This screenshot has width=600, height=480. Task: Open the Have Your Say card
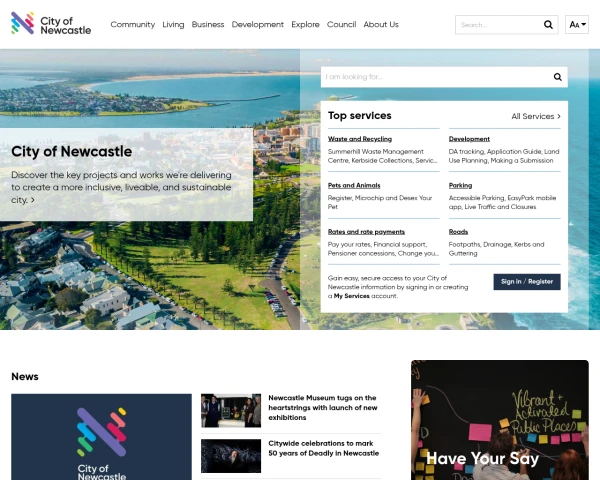(500, 420)
